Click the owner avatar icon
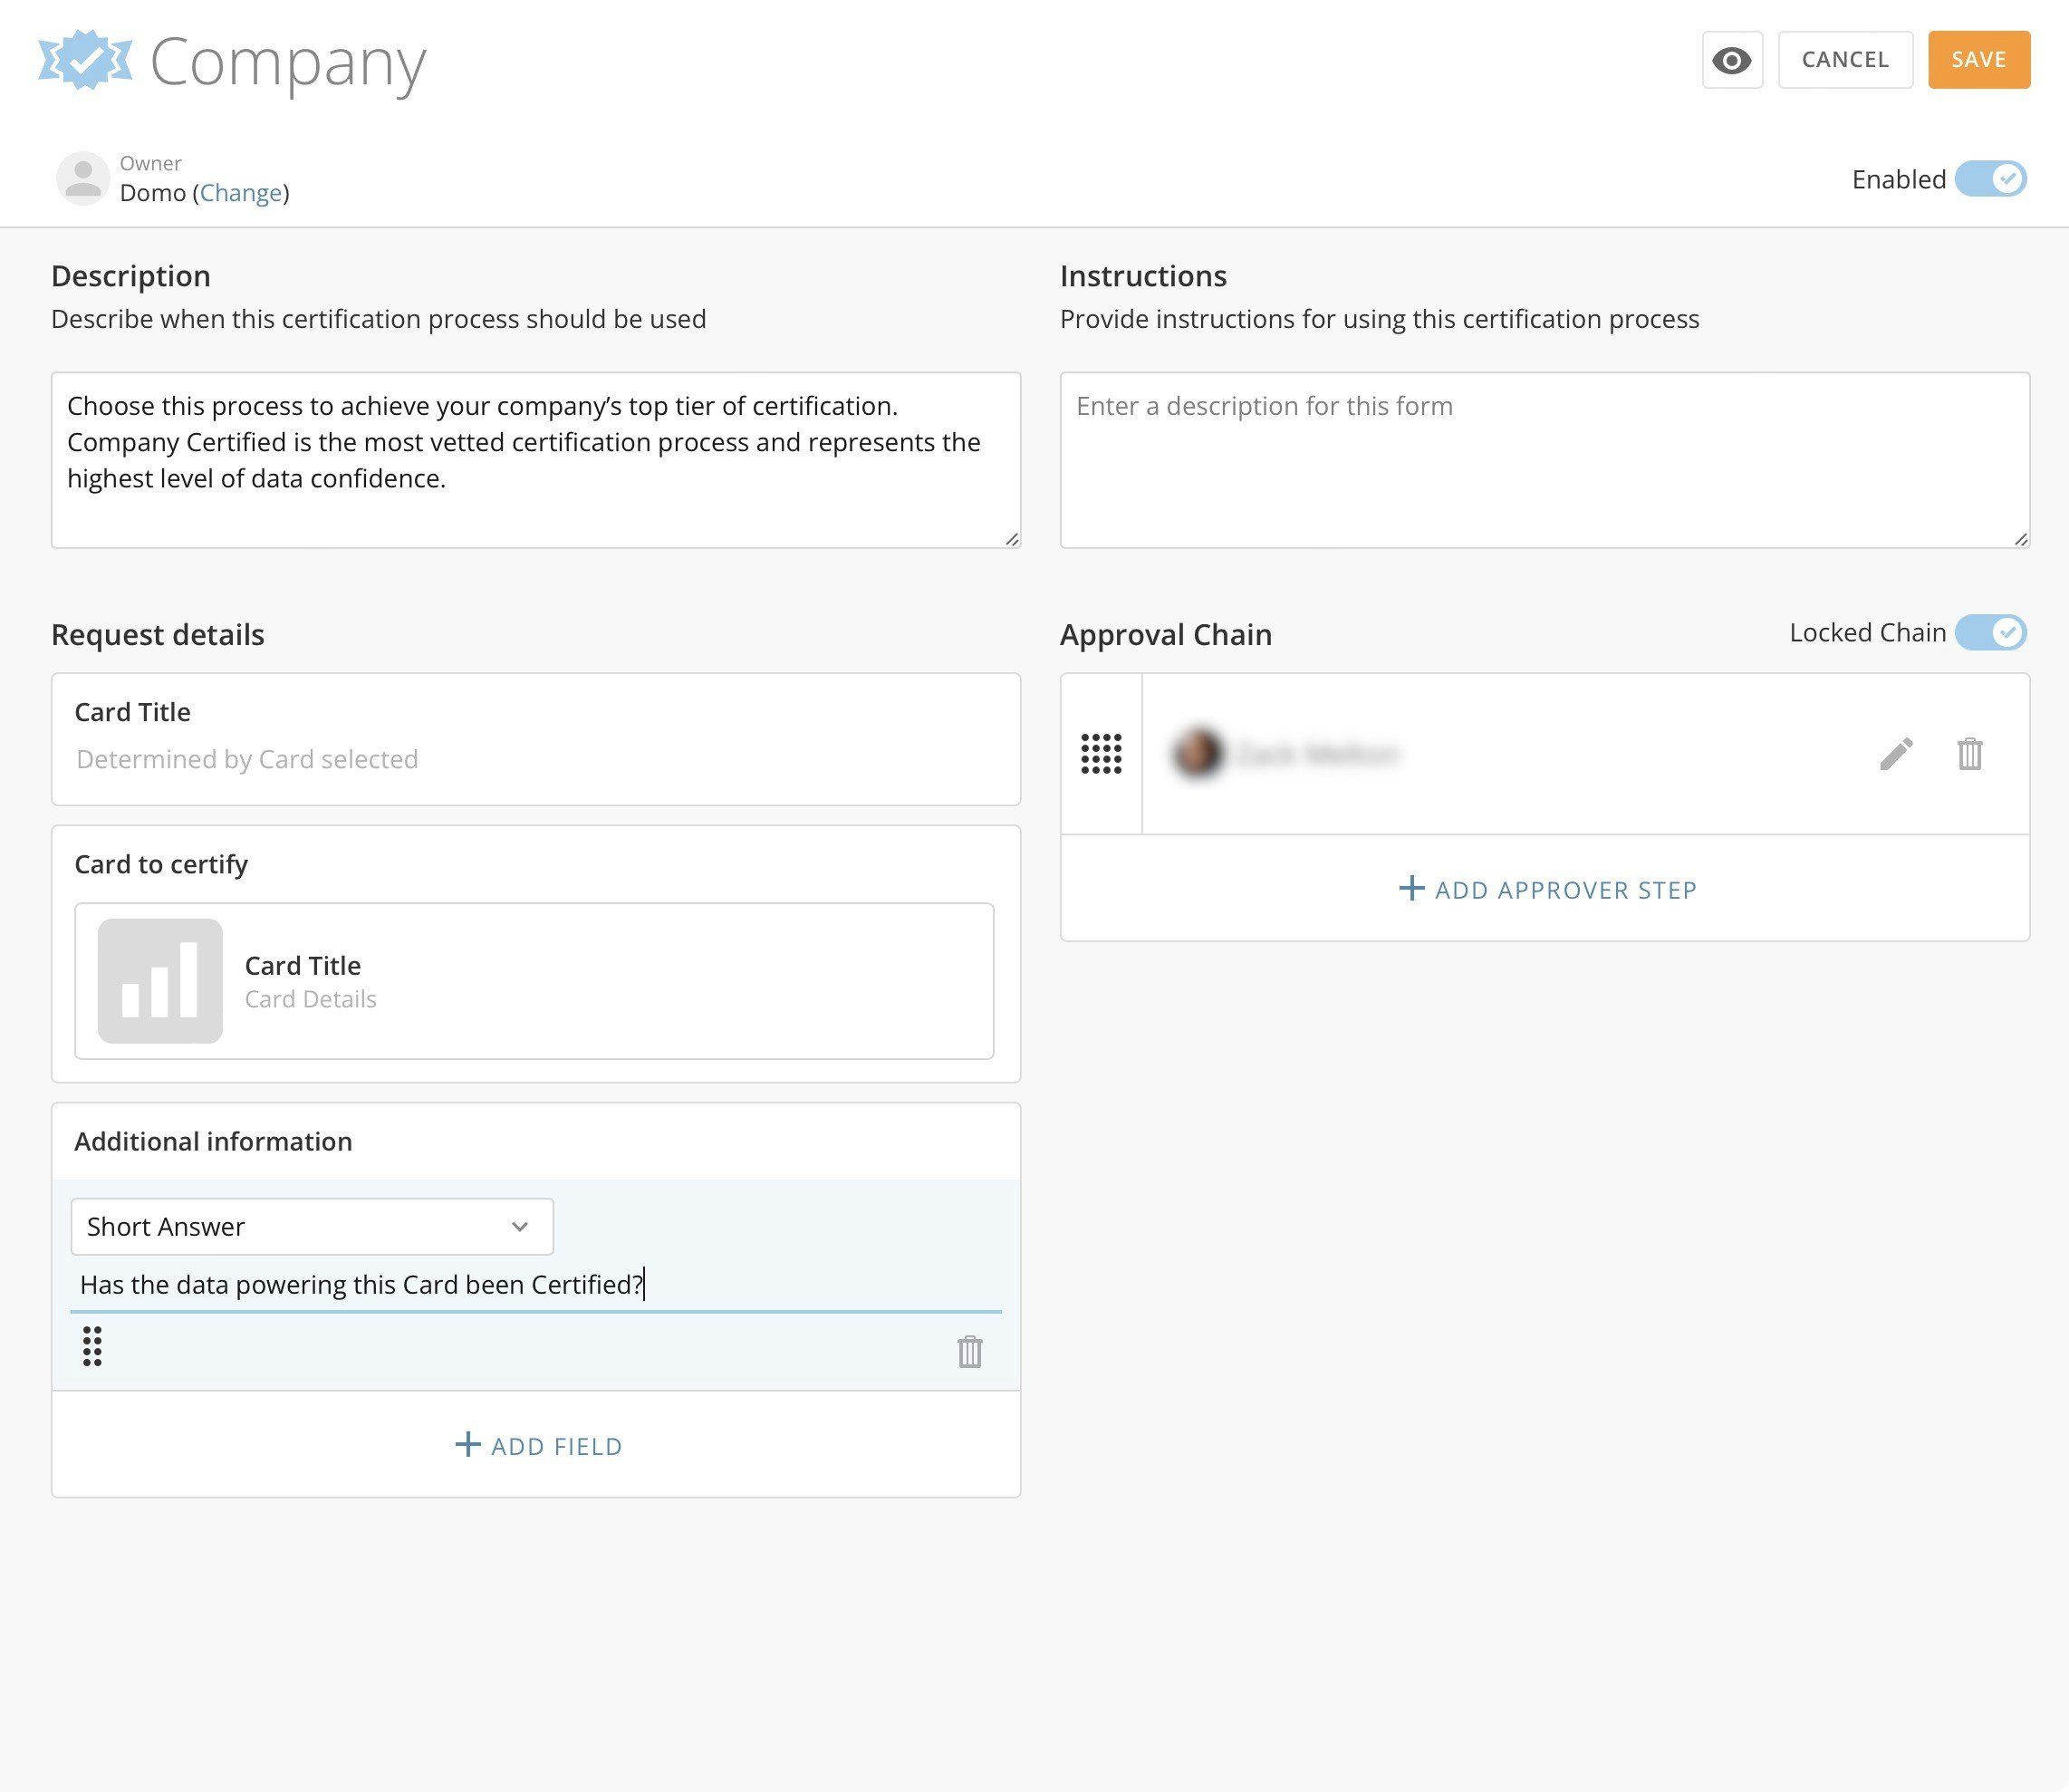2069x1792 pixels. click(83, 179)
